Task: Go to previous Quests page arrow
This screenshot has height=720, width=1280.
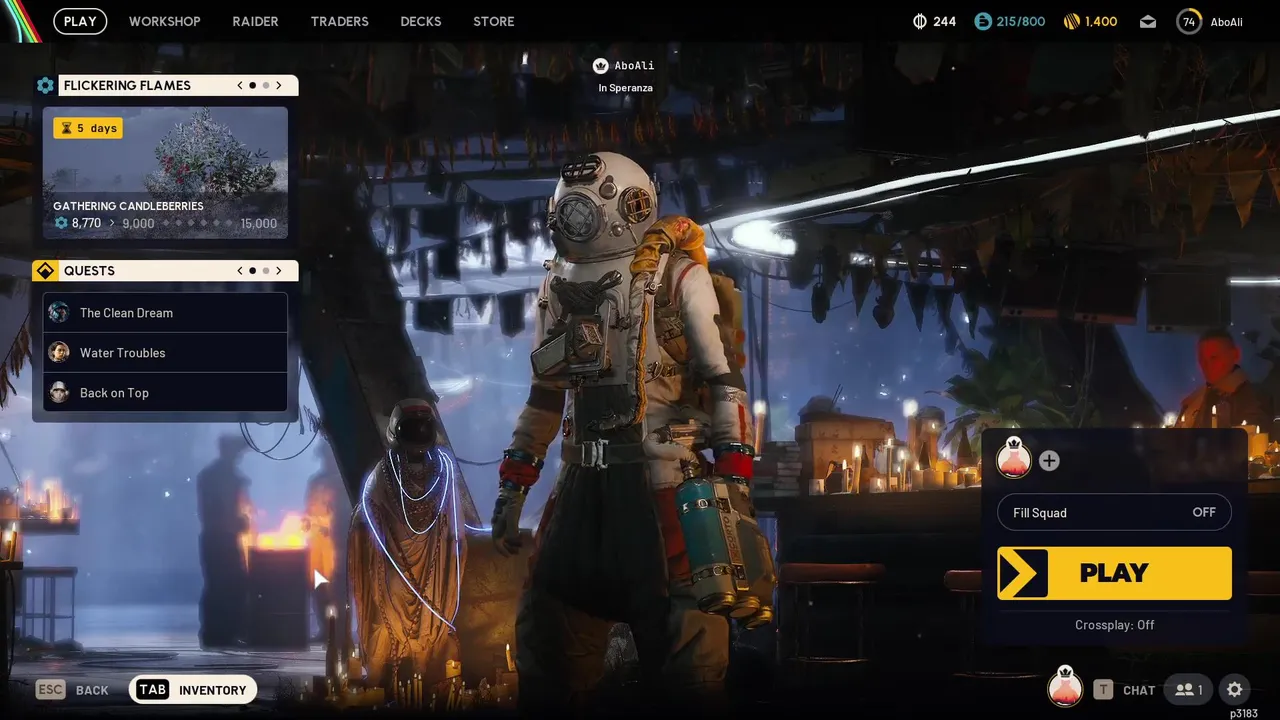Action: click(x=240, y=271)
